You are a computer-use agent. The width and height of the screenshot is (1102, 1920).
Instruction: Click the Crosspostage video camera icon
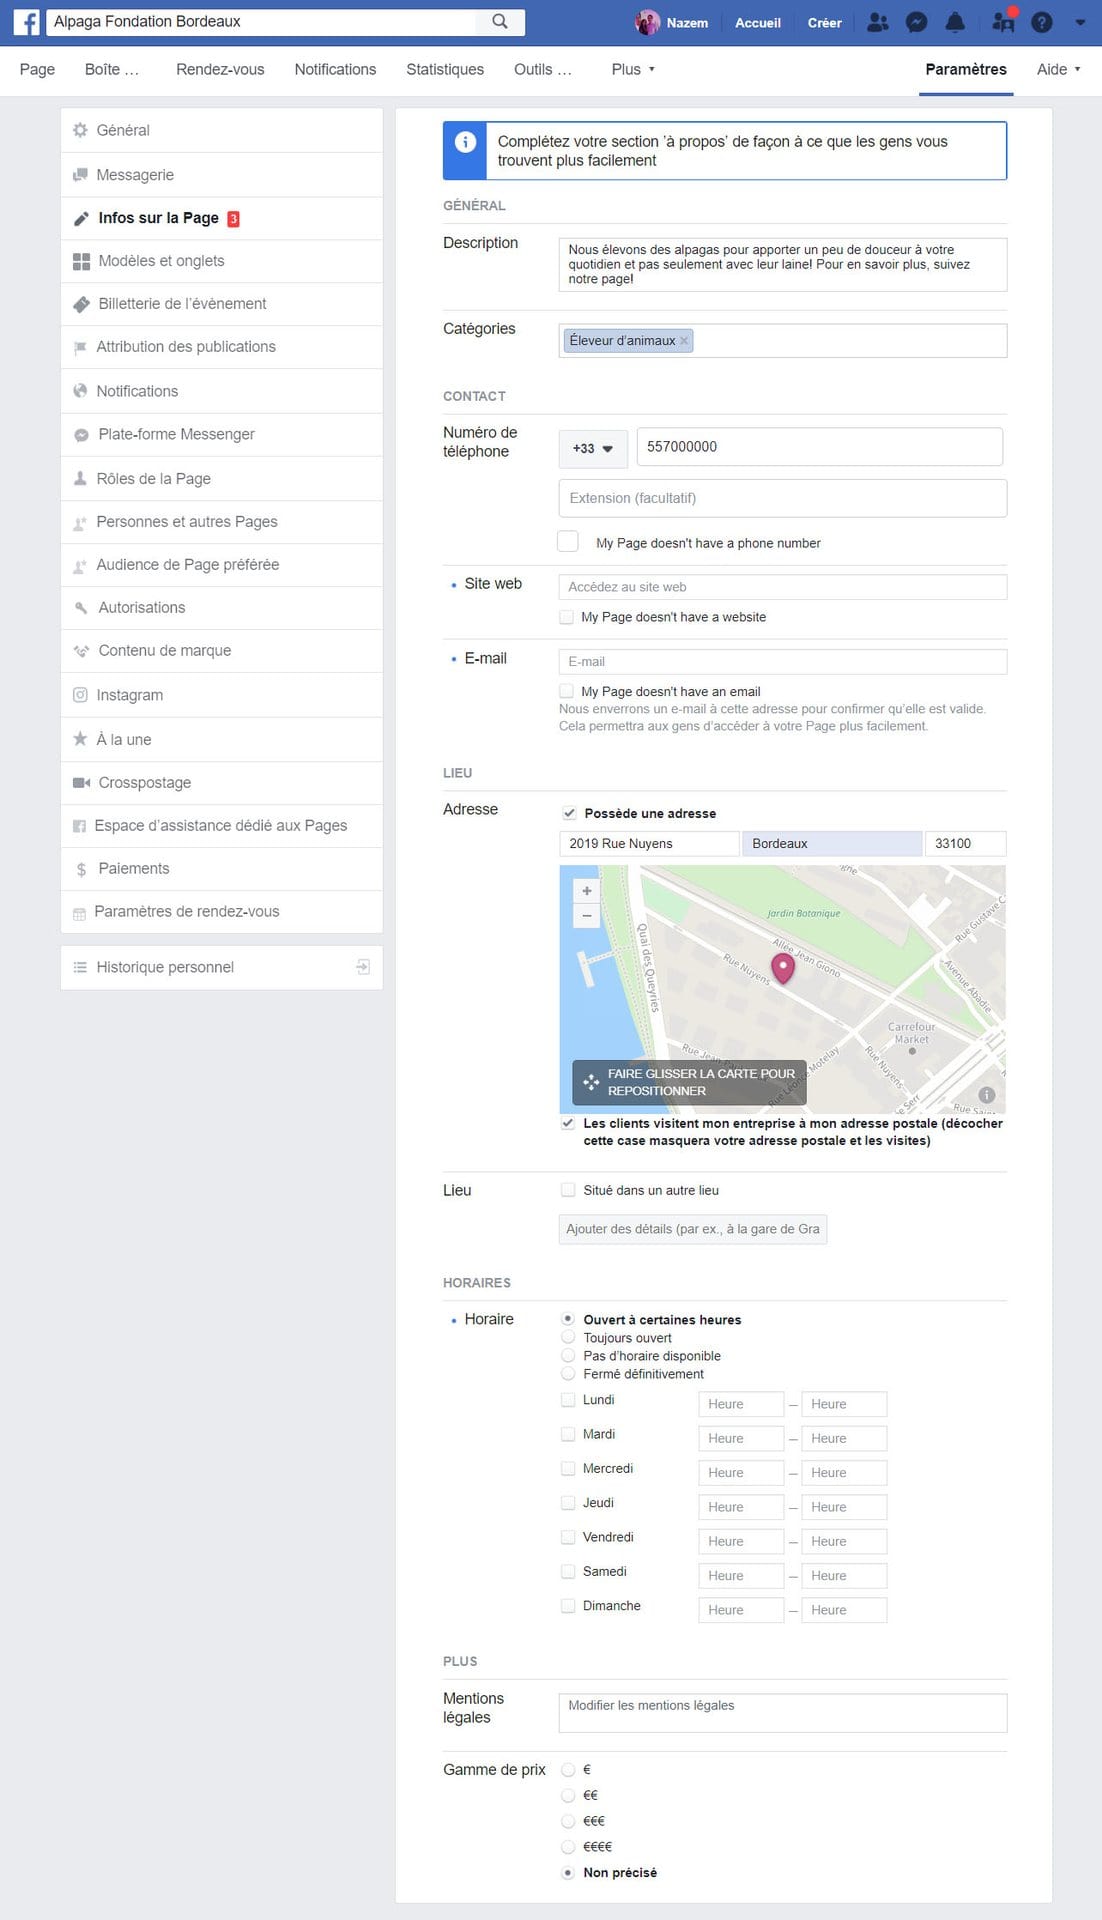tap(81, 783)
